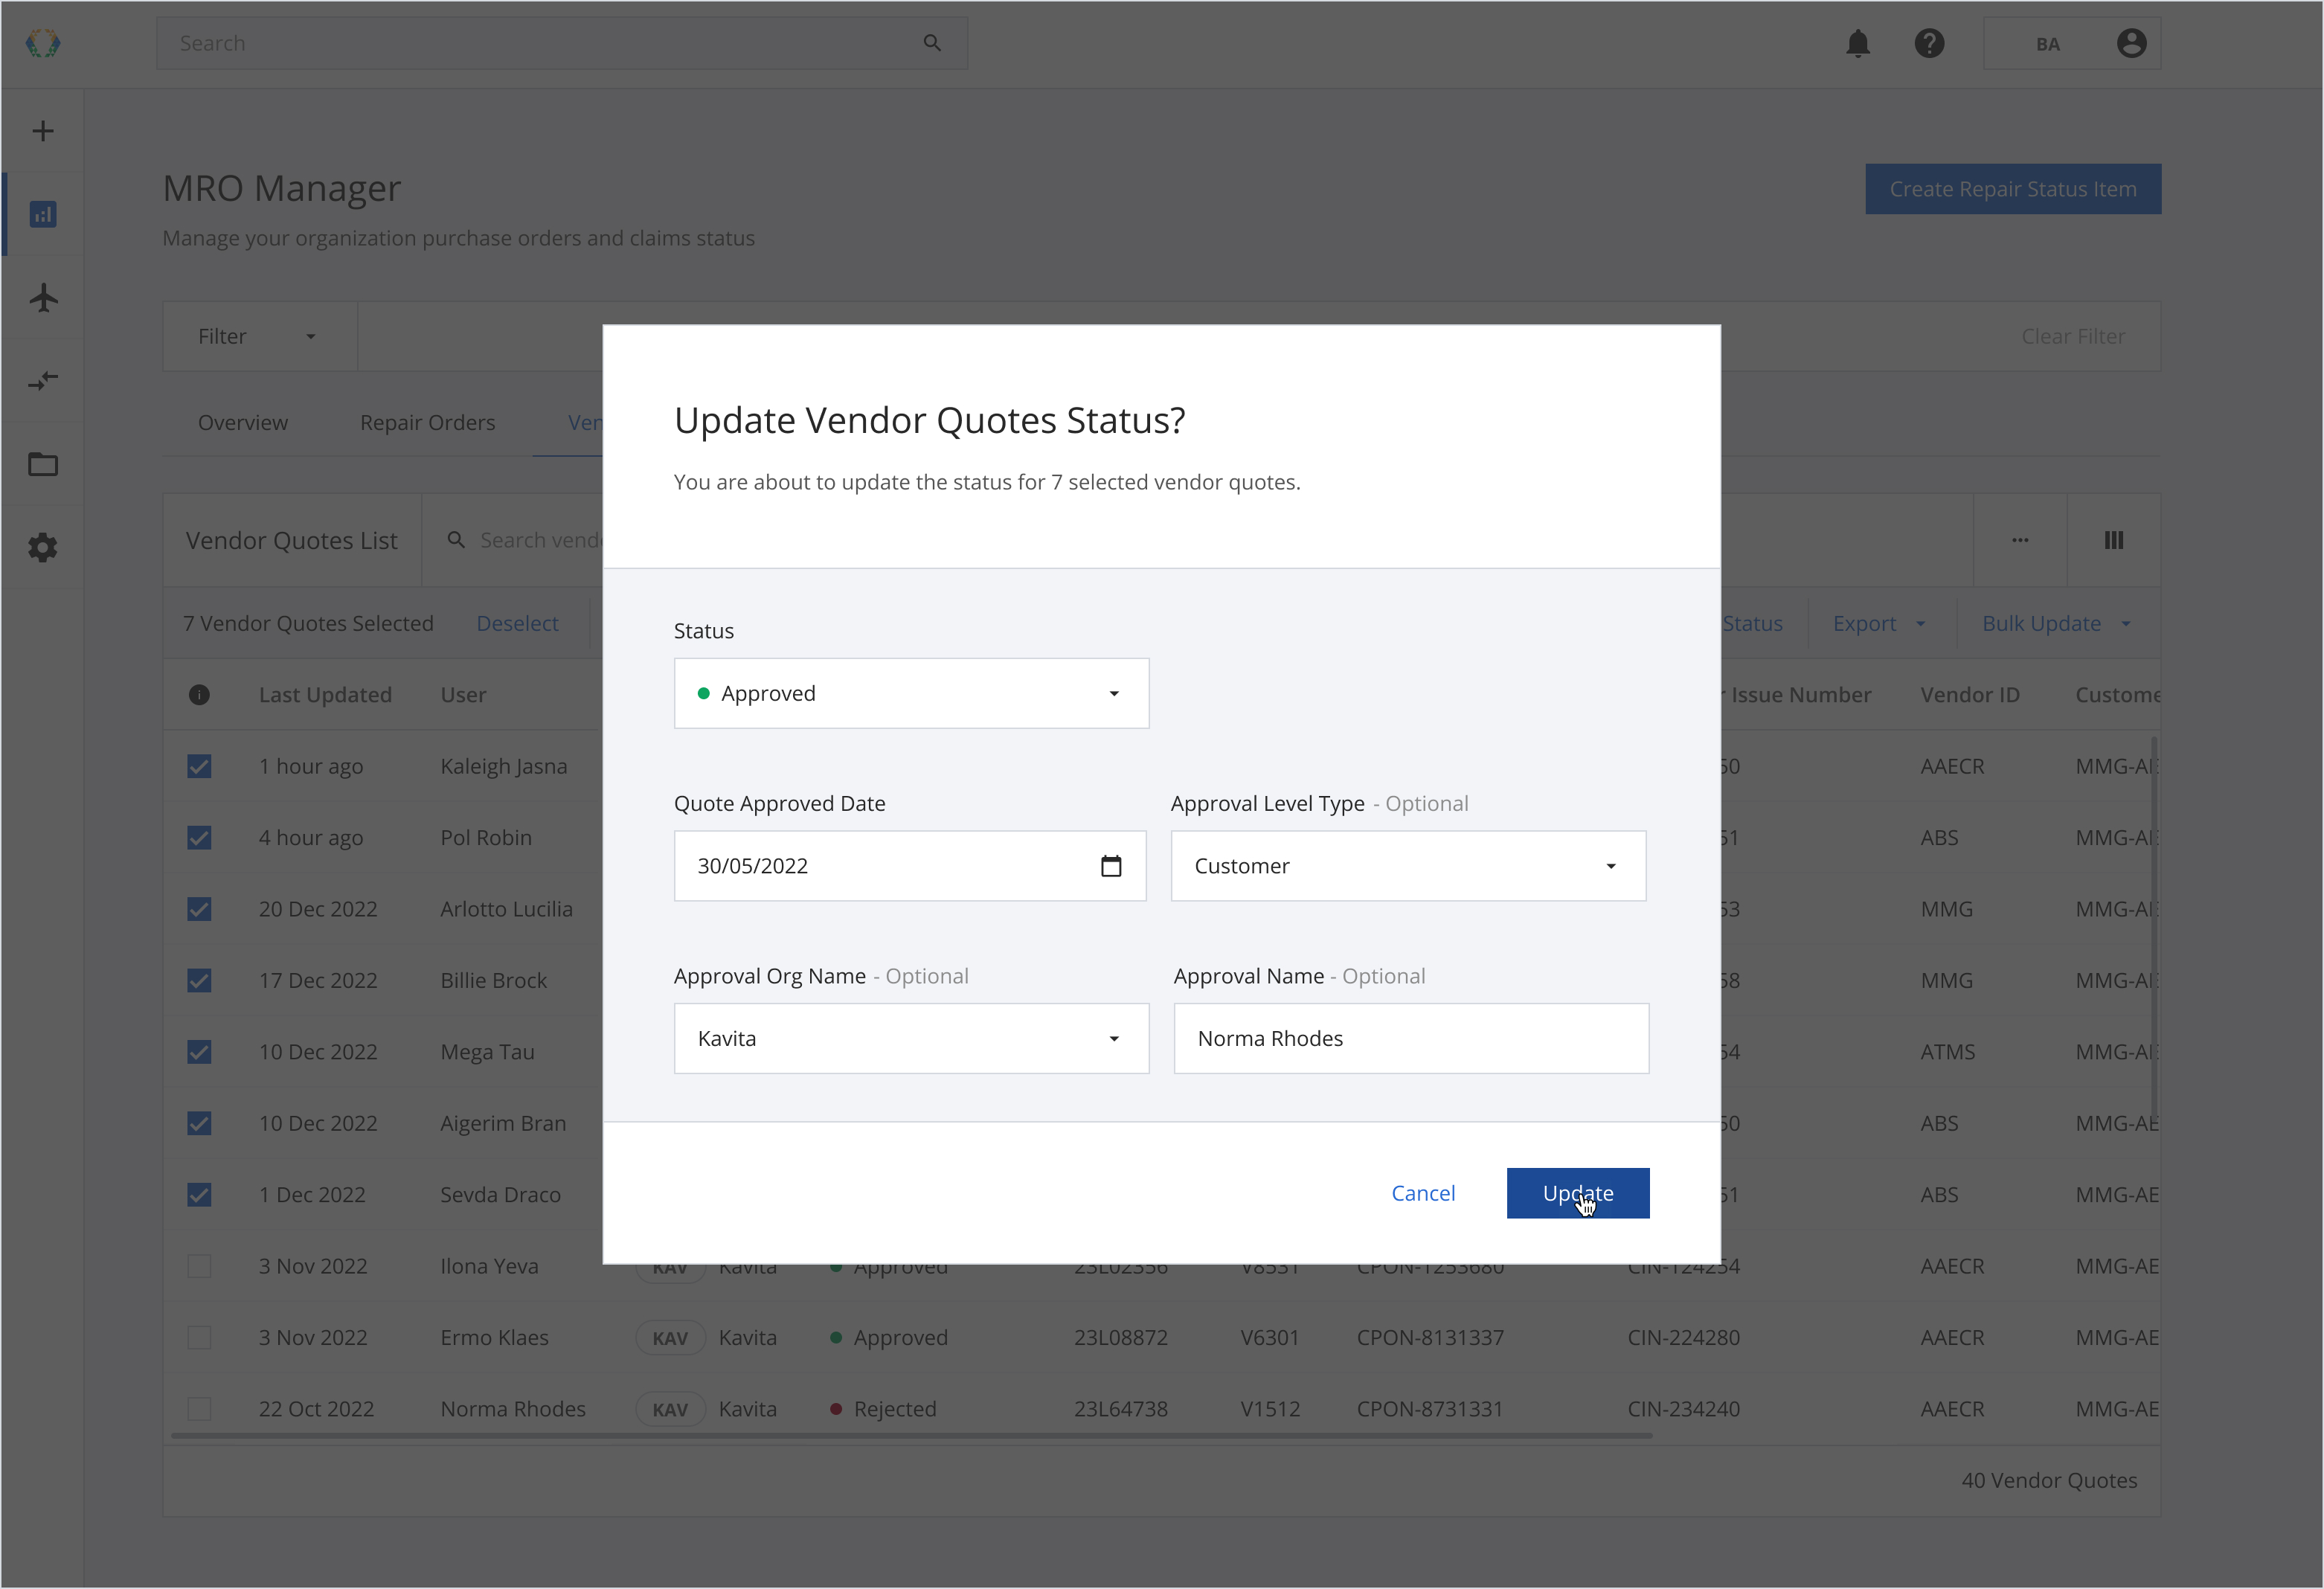Uncheck the Arlotto Lucilia row checkbox

199,909
